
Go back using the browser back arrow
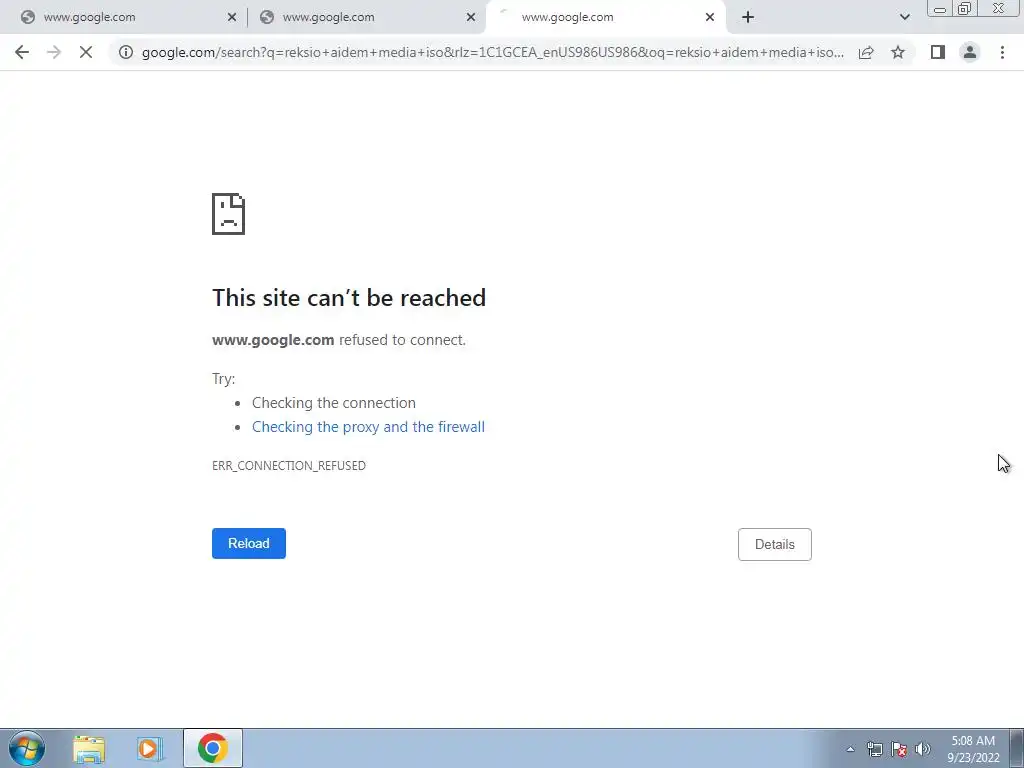[22, 52]
